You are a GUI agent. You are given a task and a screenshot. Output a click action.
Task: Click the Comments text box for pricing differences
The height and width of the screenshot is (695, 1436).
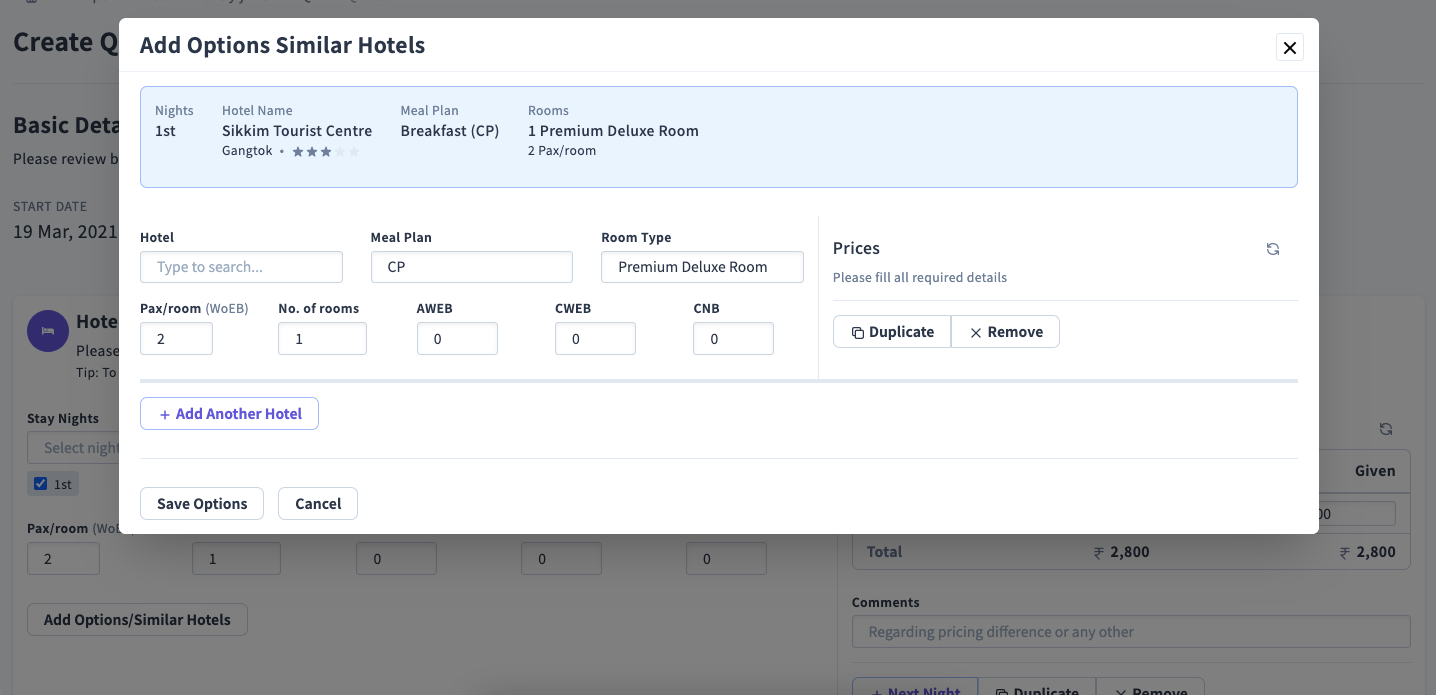(x=1130, y=631)
